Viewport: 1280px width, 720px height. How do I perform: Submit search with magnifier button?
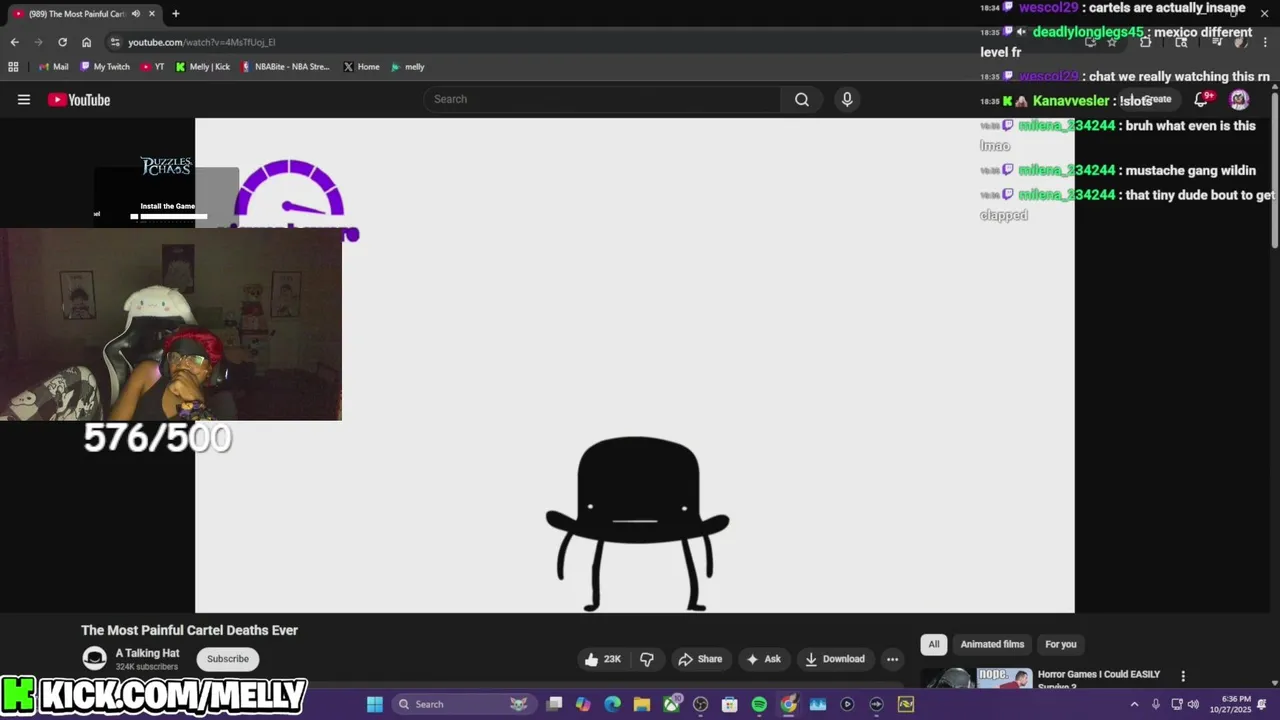click(802, 99)
